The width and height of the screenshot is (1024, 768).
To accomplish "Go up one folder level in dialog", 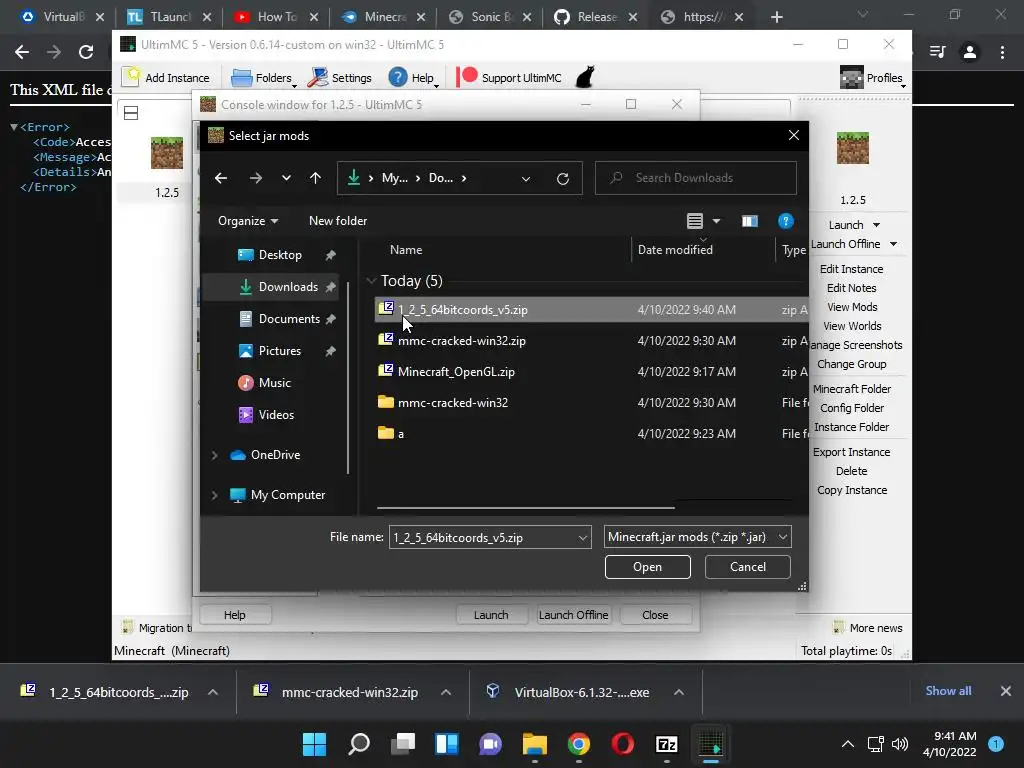I will [x=315, y=178].
